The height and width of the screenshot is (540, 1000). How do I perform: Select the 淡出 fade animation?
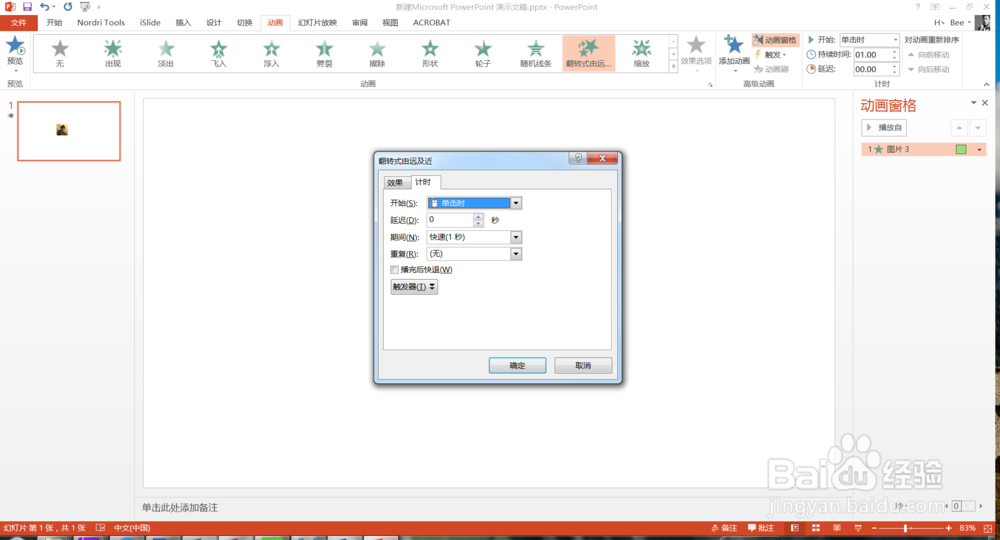tap(166, 53)
